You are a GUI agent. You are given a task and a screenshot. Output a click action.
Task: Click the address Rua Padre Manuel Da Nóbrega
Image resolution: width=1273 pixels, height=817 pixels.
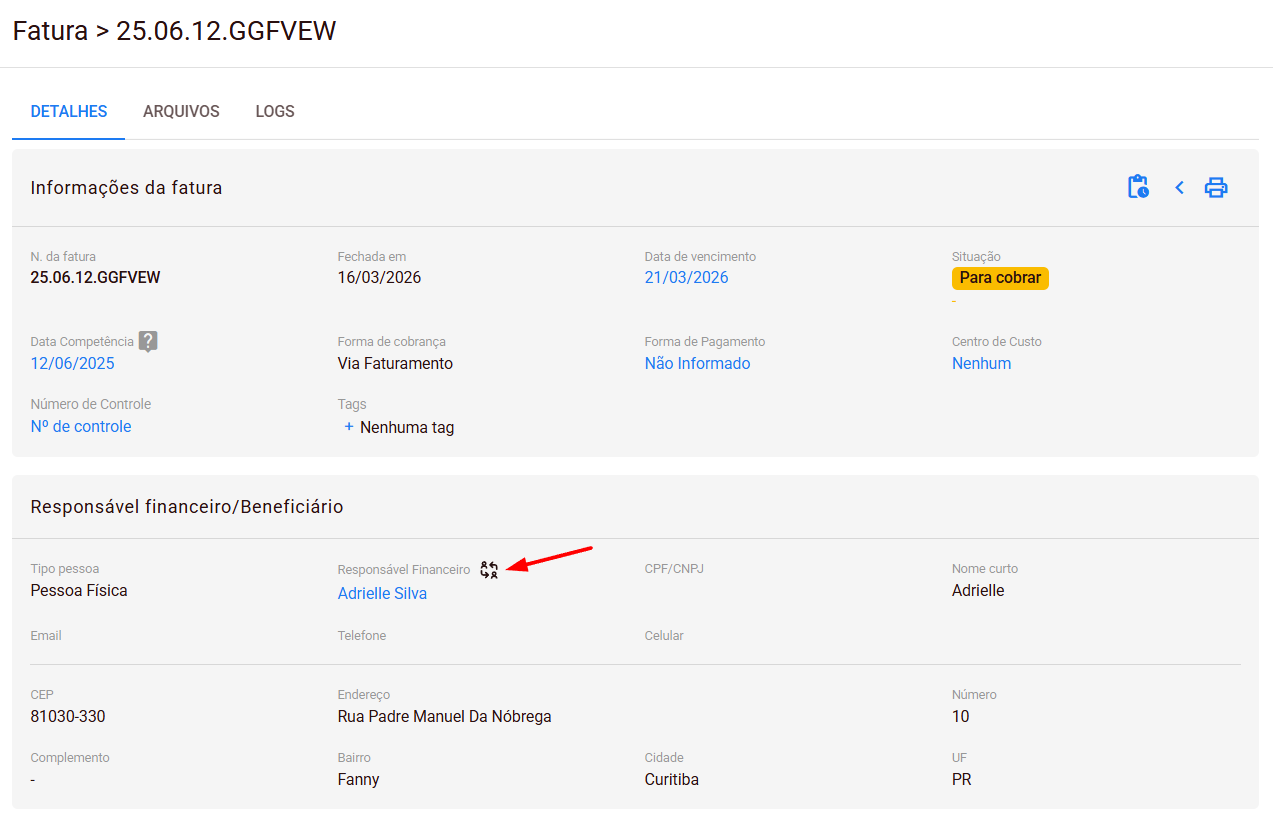tap(444, 717)
